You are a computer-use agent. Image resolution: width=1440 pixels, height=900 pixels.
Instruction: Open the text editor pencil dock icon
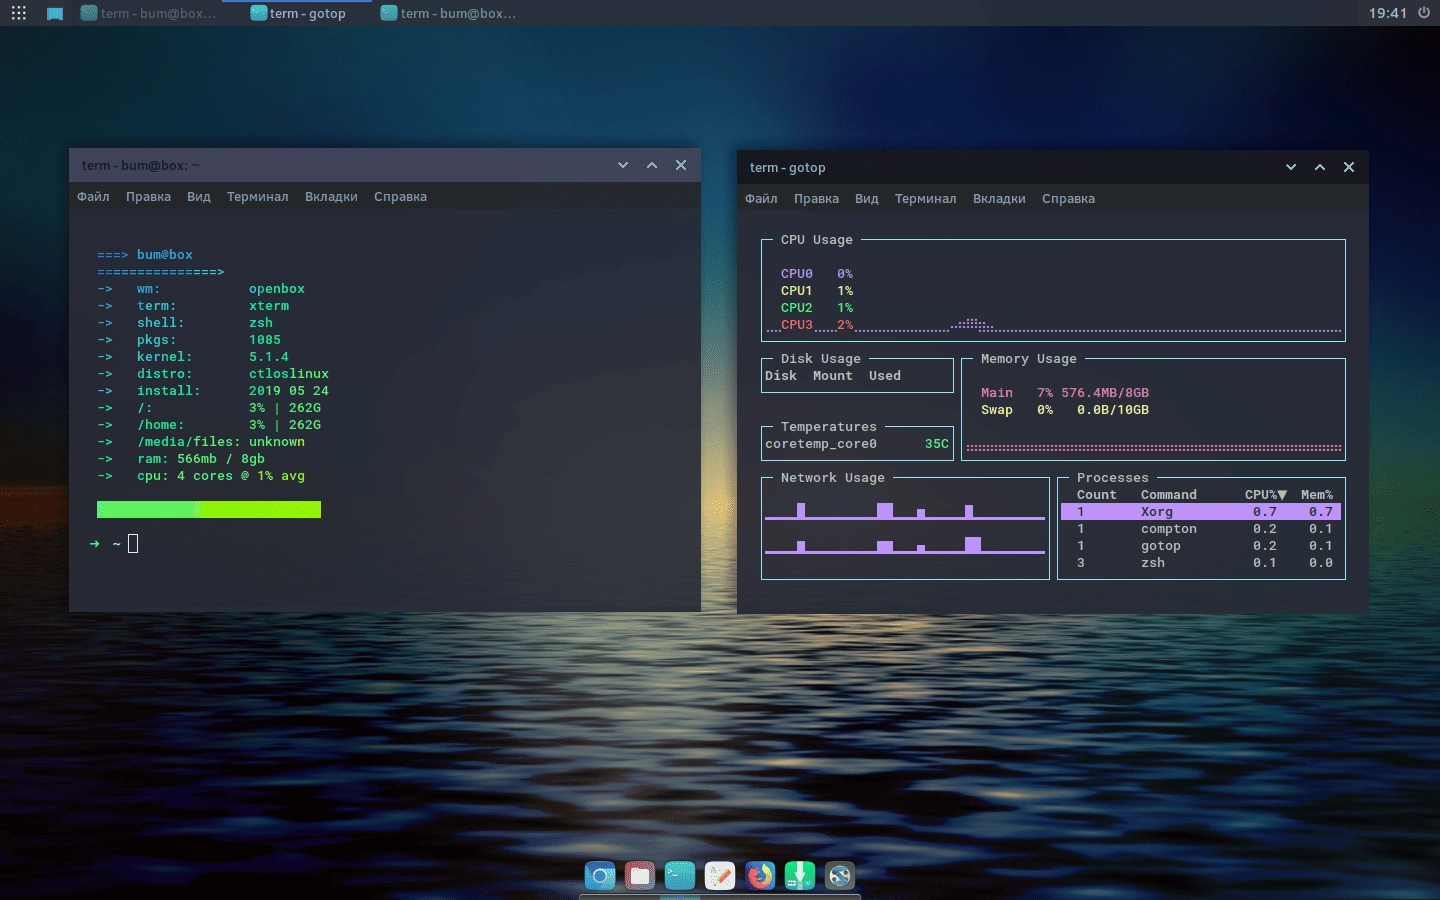point(720,876)
